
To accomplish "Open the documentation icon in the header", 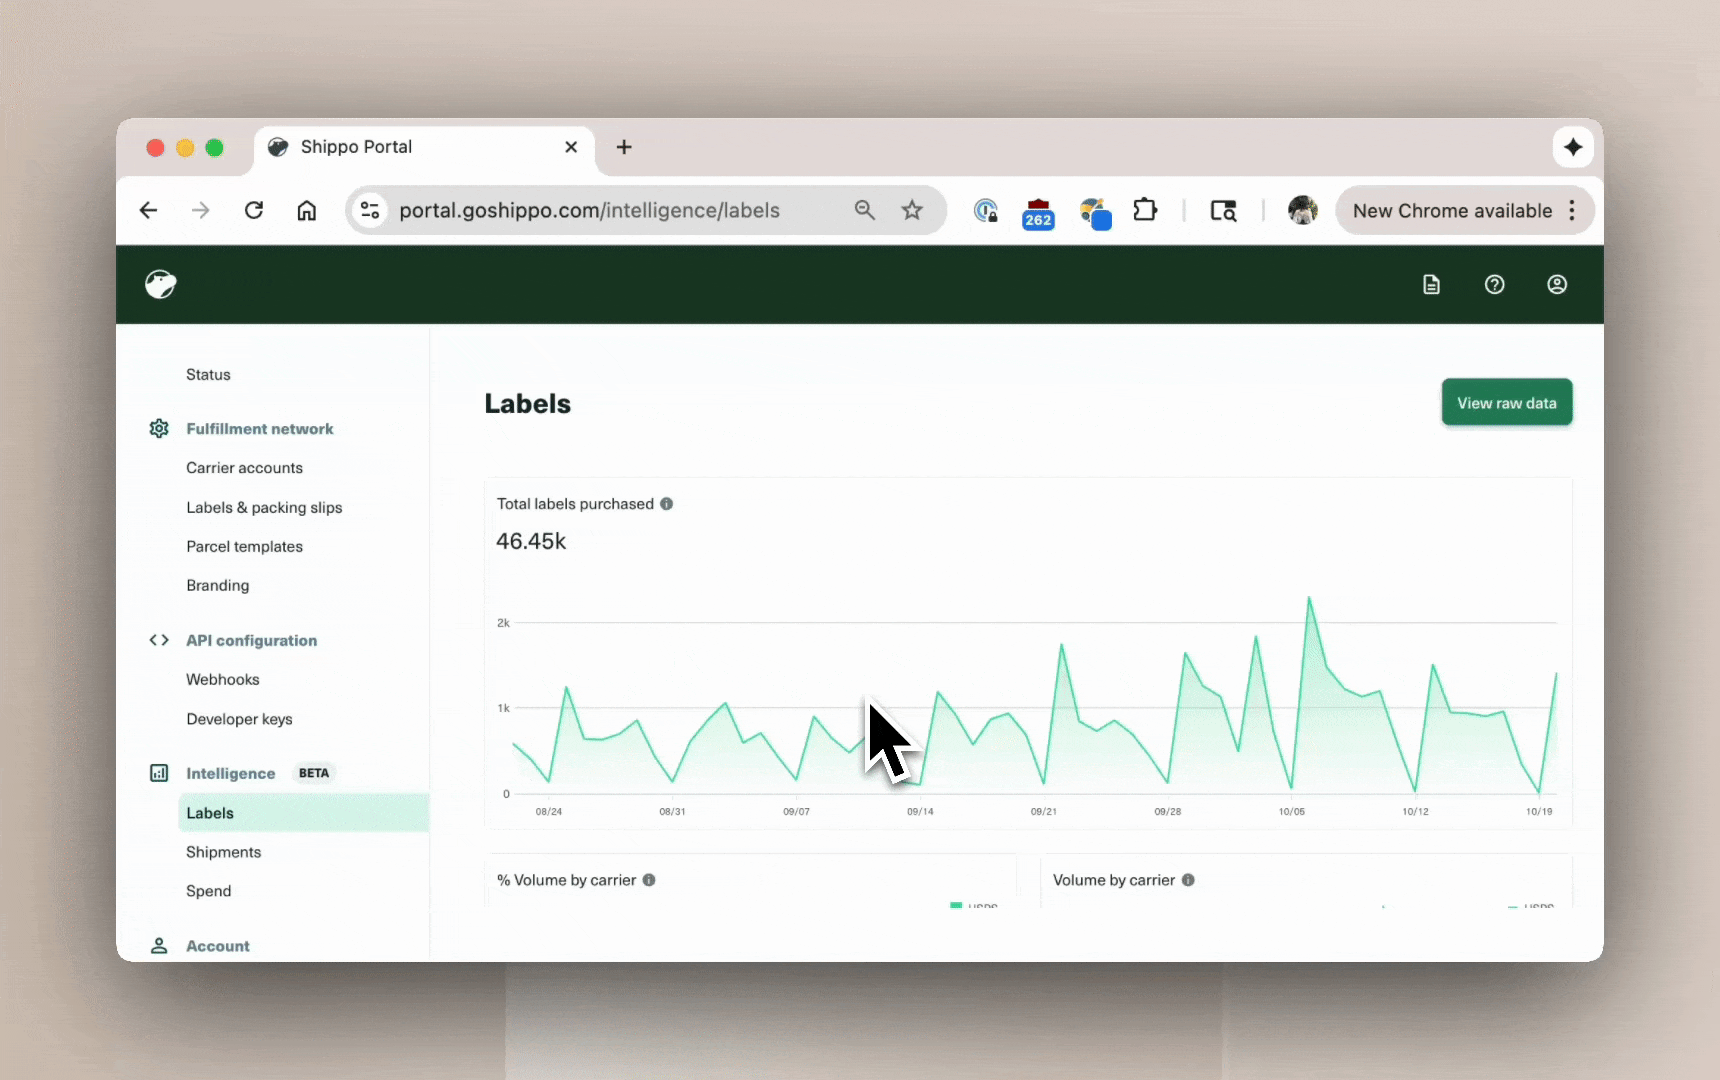I will (x=1431, y=285).
